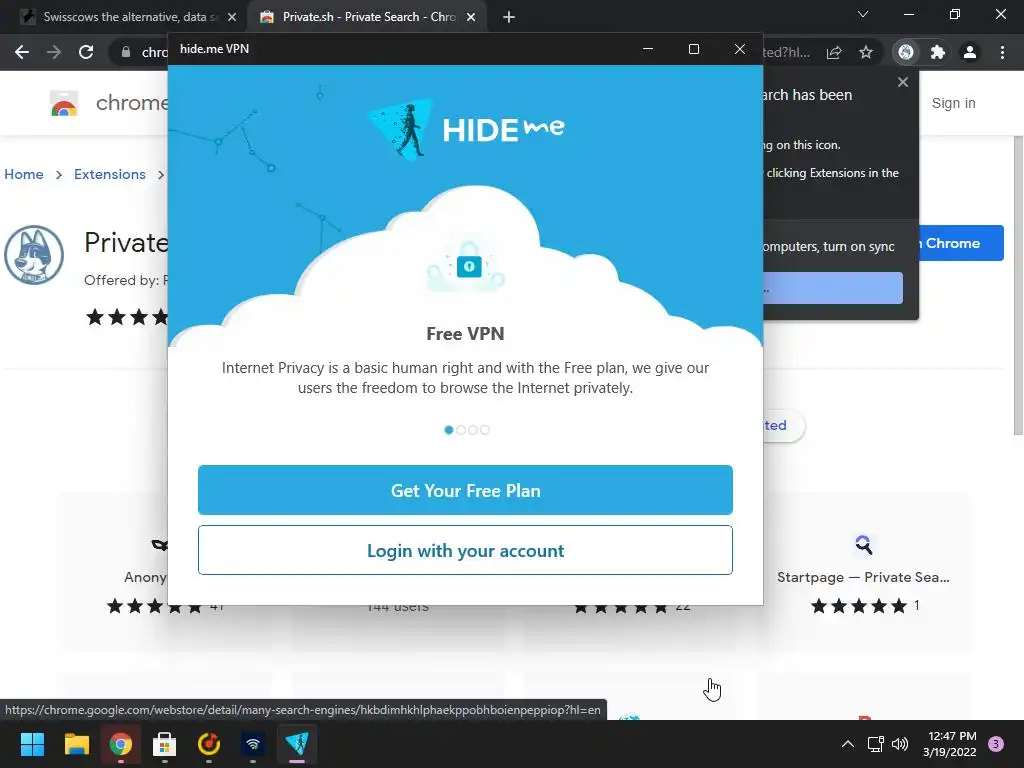The width and height of the screenshot is (1024, 768).
Task: Expand hidden system tray icons
Action: 848,744
